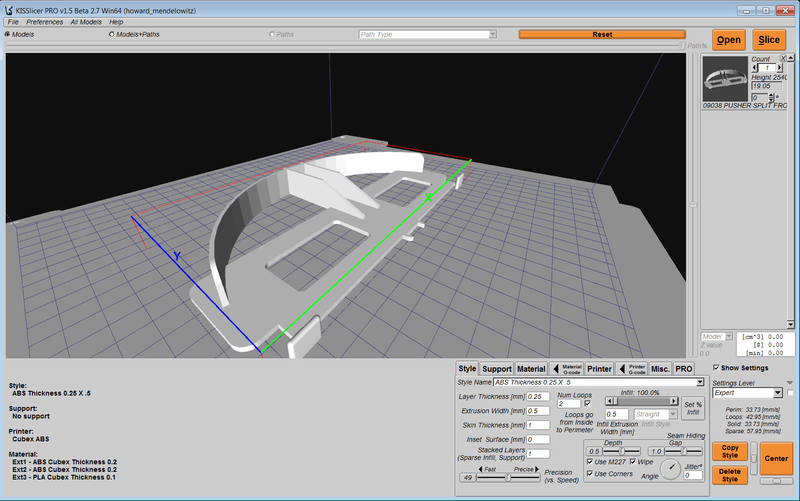Click the Infill scrollbar right arrow
Screen dimensions: 800x501
coord(674,401)
